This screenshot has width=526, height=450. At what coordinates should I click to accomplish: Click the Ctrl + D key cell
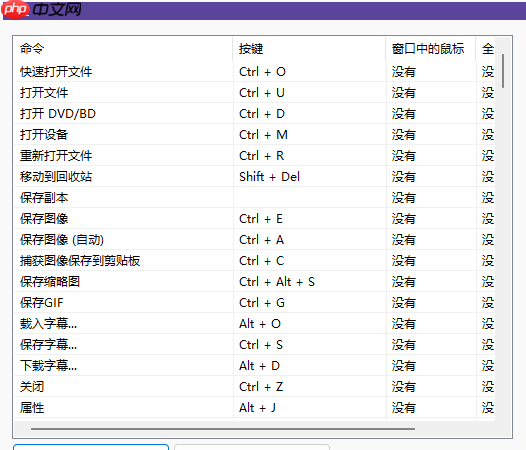(310, 113)
